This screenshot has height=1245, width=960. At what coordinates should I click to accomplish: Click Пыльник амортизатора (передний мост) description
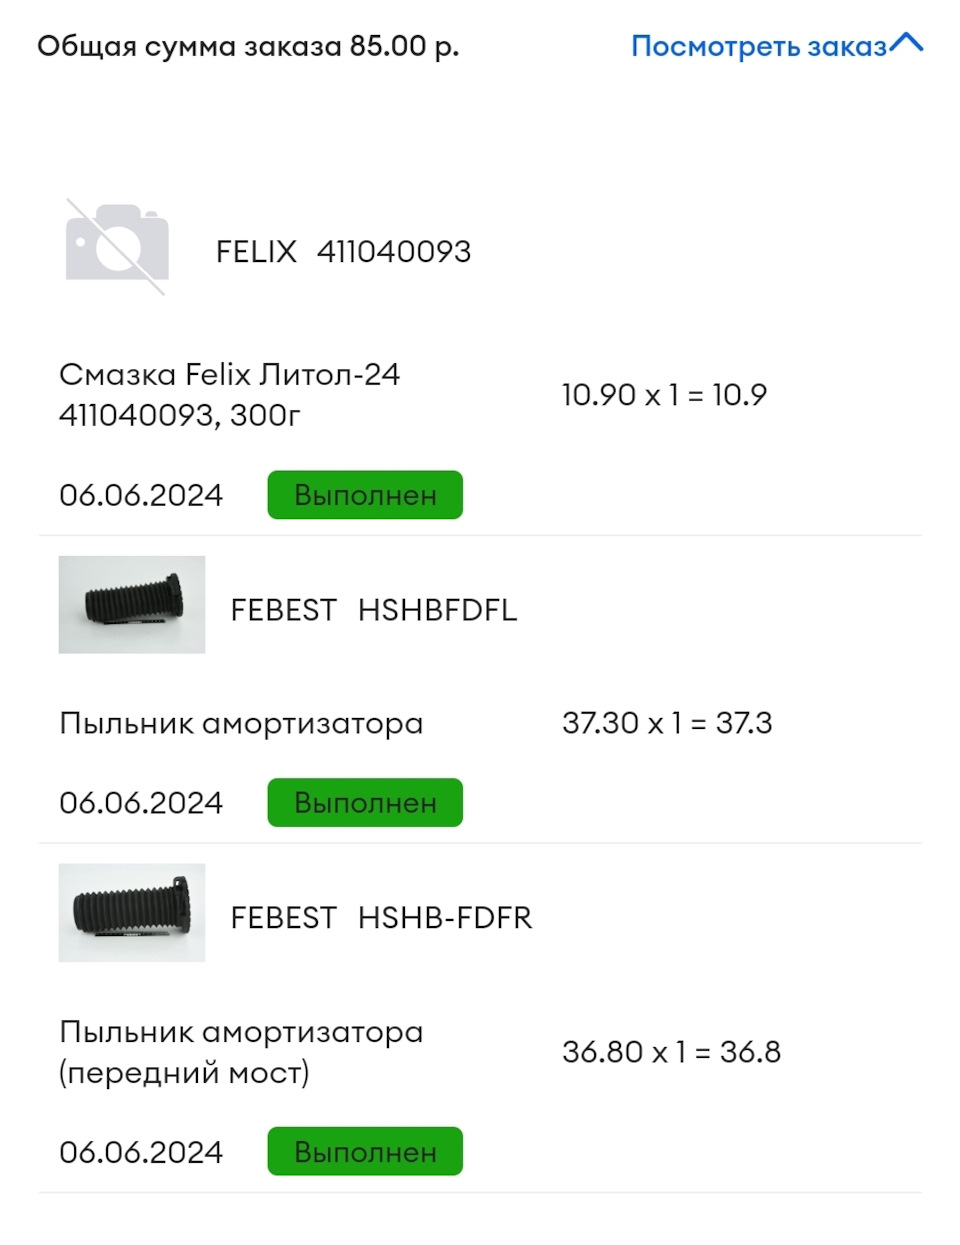pos(240,1052)
